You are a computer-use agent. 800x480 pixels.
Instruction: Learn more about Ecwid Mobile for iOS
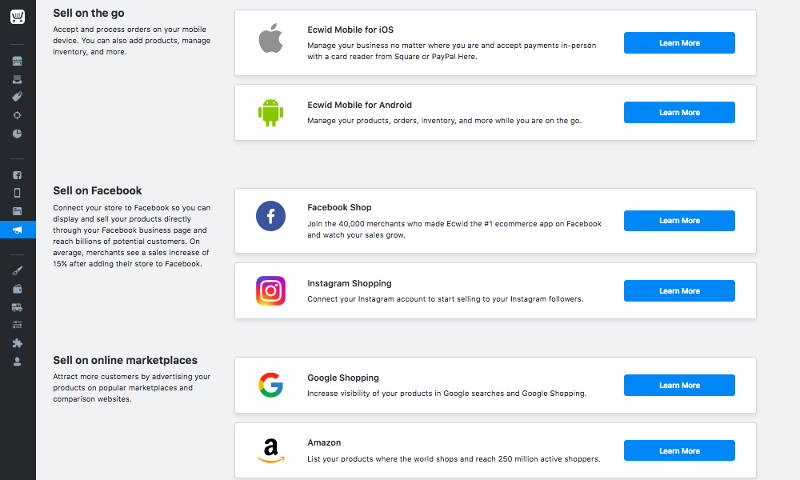point(679,43)
